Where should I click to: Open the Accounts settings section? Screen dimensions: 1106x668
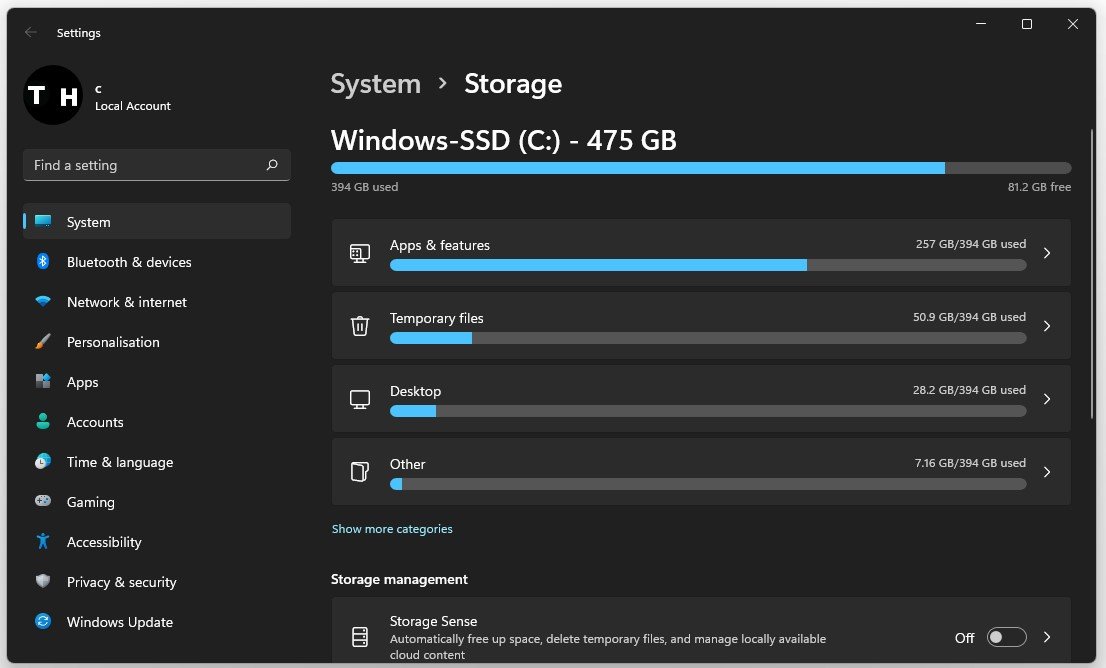(x=95, y=422)
